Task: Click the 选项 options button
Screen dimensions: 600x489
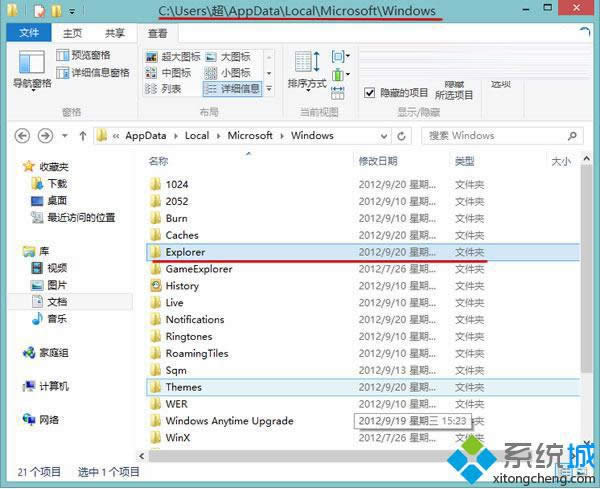Action: tap(501, 84)
